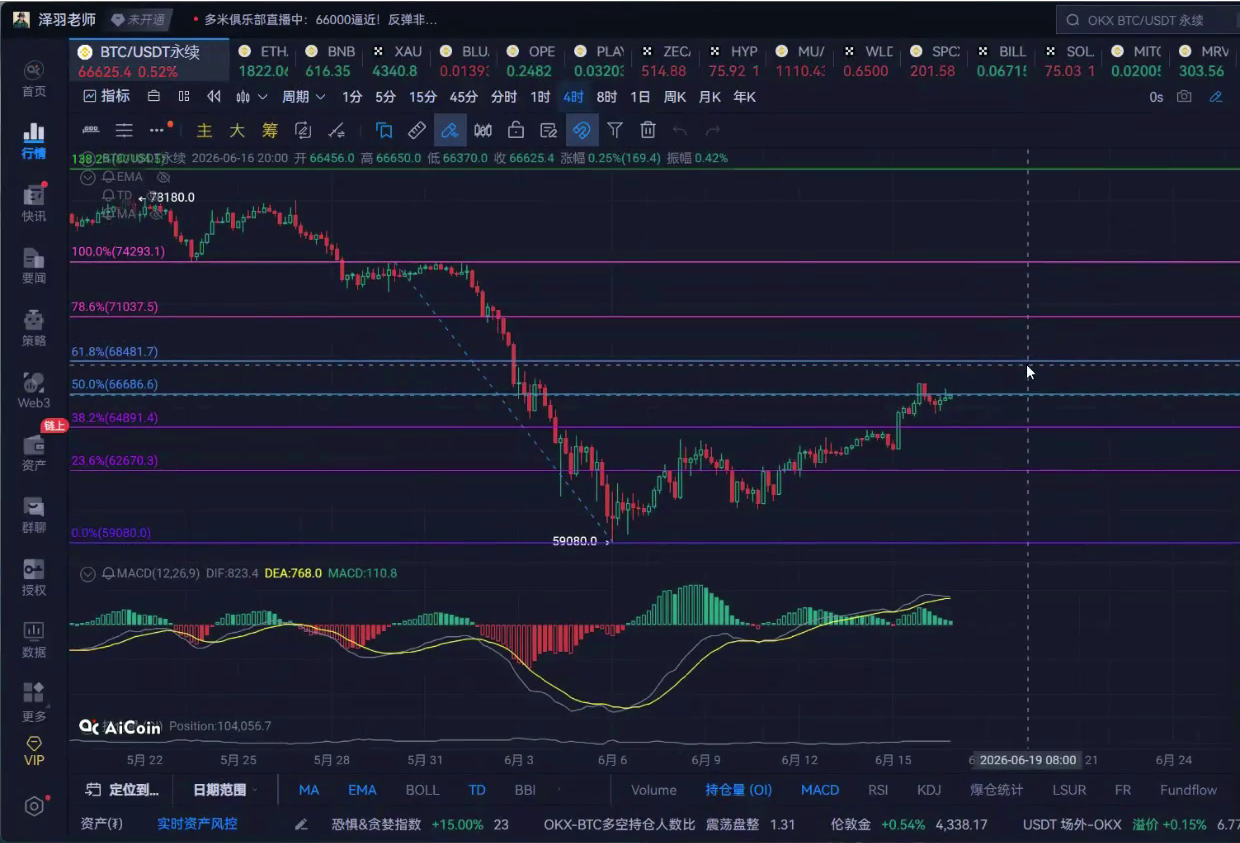Switch to the 1日 timeframe
1240x843 pixels.
coord(640,97)
